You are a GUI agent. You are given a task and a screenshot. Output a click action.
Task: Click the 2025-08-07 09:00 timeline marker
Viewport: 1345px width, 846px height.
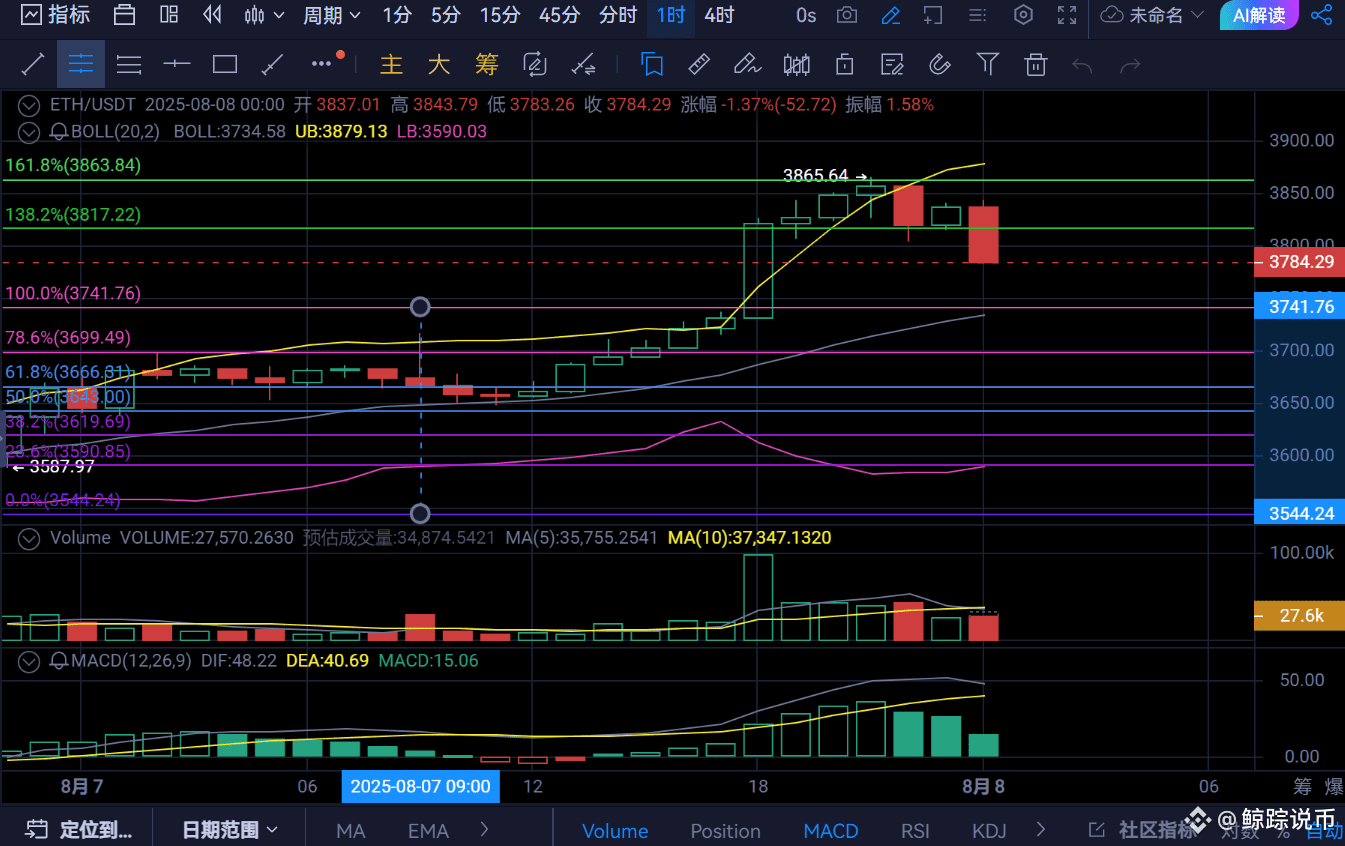point(420,787)
